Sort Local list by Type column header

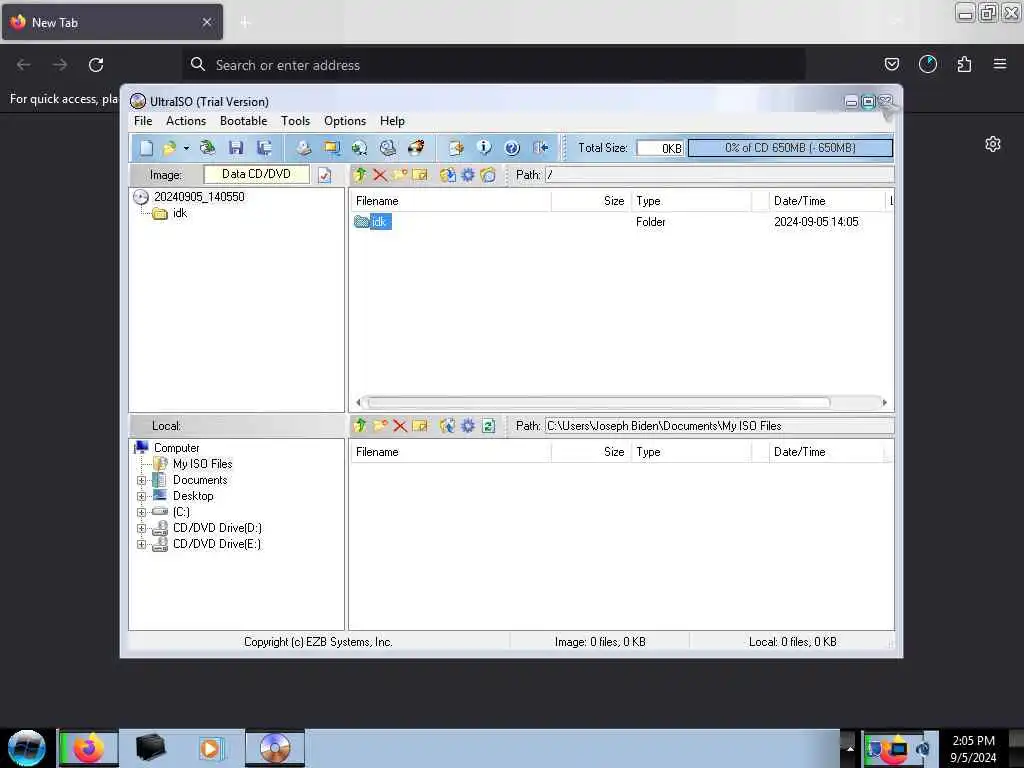pyautogui.click(x=691, y=452)
